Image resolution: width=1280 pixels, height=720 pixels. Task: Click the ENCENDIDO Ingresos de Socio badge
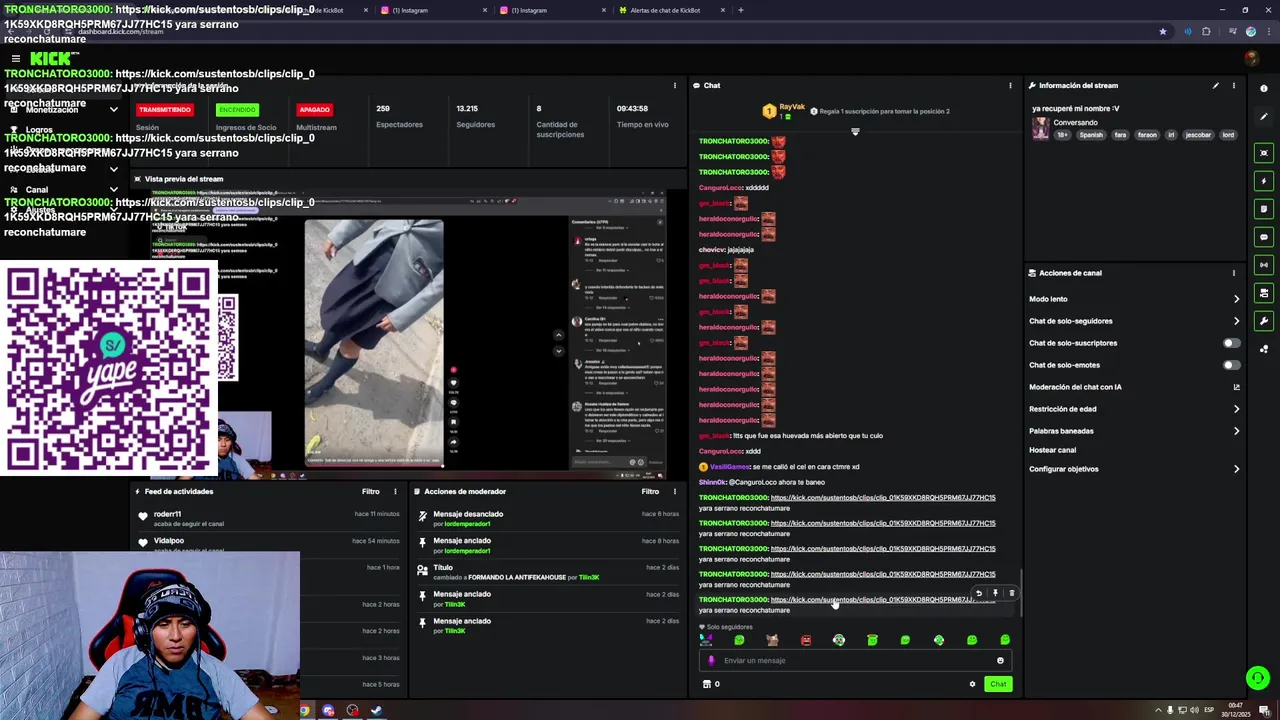238,110
